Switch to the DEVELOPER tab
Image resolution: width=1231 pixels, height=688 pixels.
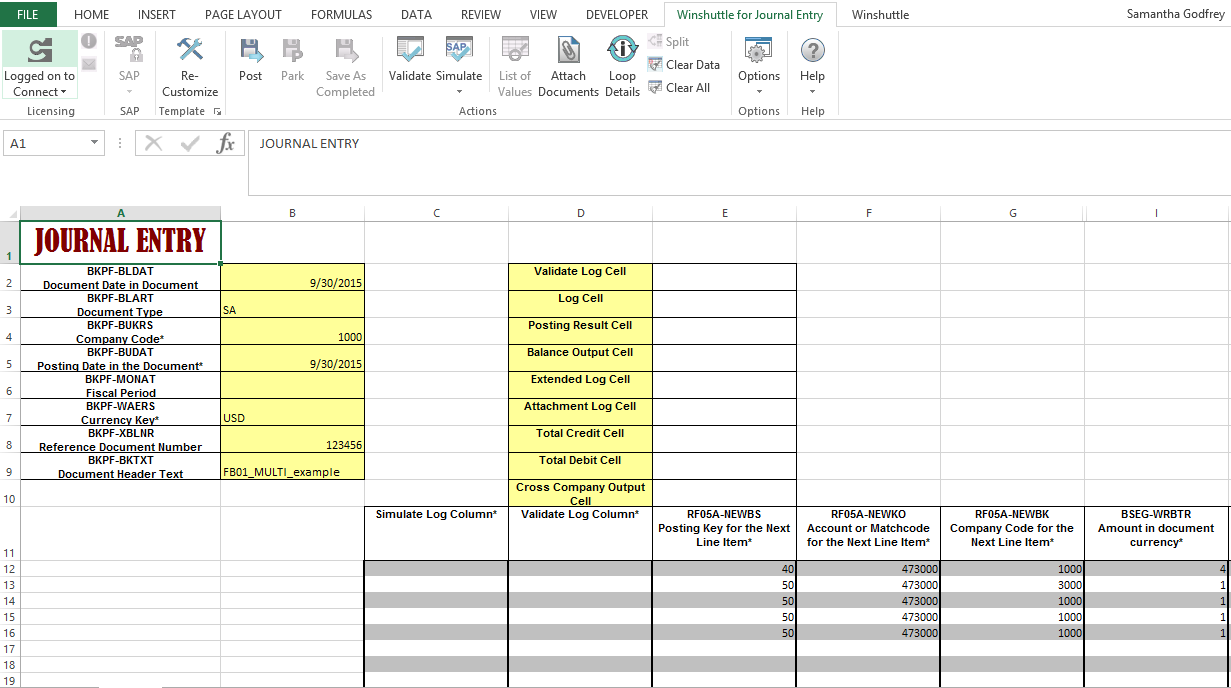tap(617, 14)
